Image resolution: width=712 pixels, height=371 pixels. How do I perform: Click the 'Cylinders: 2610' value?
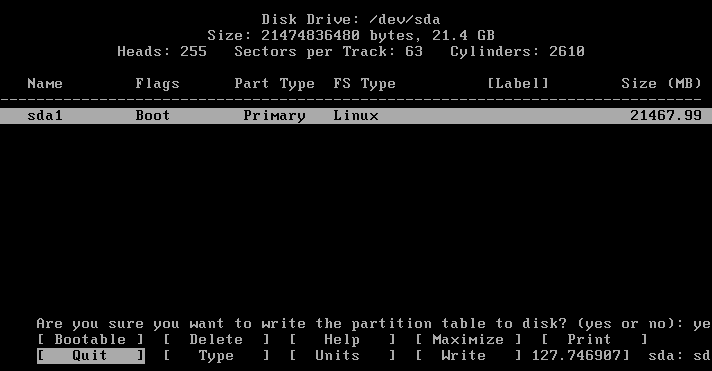517,52
